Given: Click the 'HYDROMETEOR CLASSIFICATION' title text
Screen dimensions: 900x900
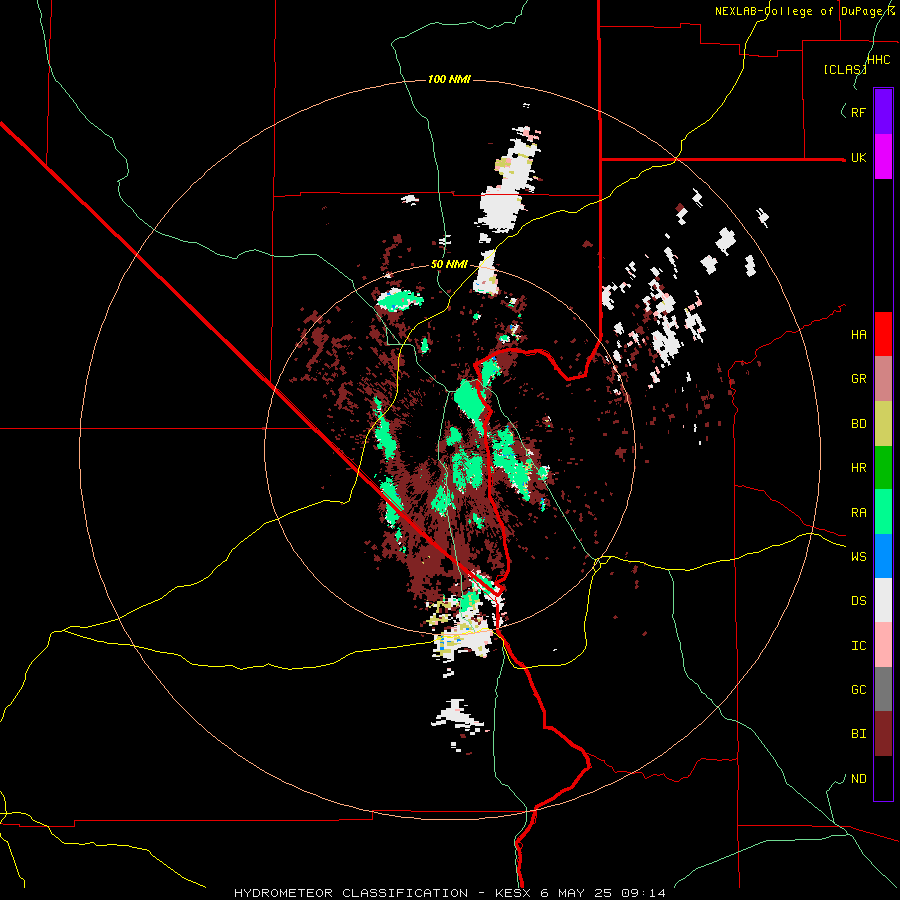Looking at the screenshot, I should (351, 893).
